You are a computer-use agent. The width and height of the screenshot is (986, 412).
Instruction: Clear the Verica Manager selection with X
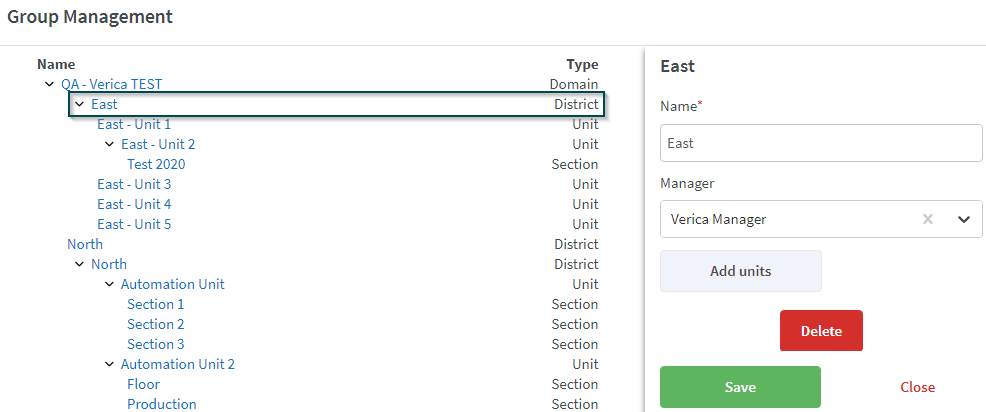pos(928,220)
